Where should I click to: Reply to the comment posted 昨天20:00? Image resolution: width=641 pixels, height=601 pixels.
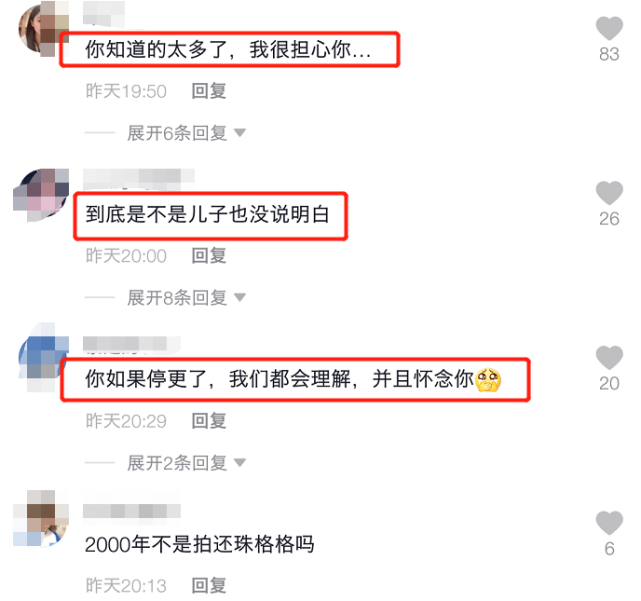click(209, 256)
